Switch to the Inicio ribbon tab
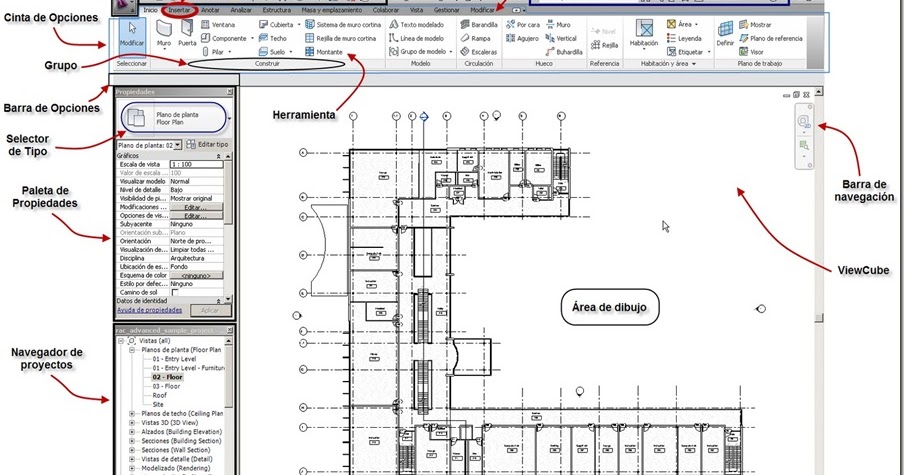904x475 pixels. click(x=150, y=10)
